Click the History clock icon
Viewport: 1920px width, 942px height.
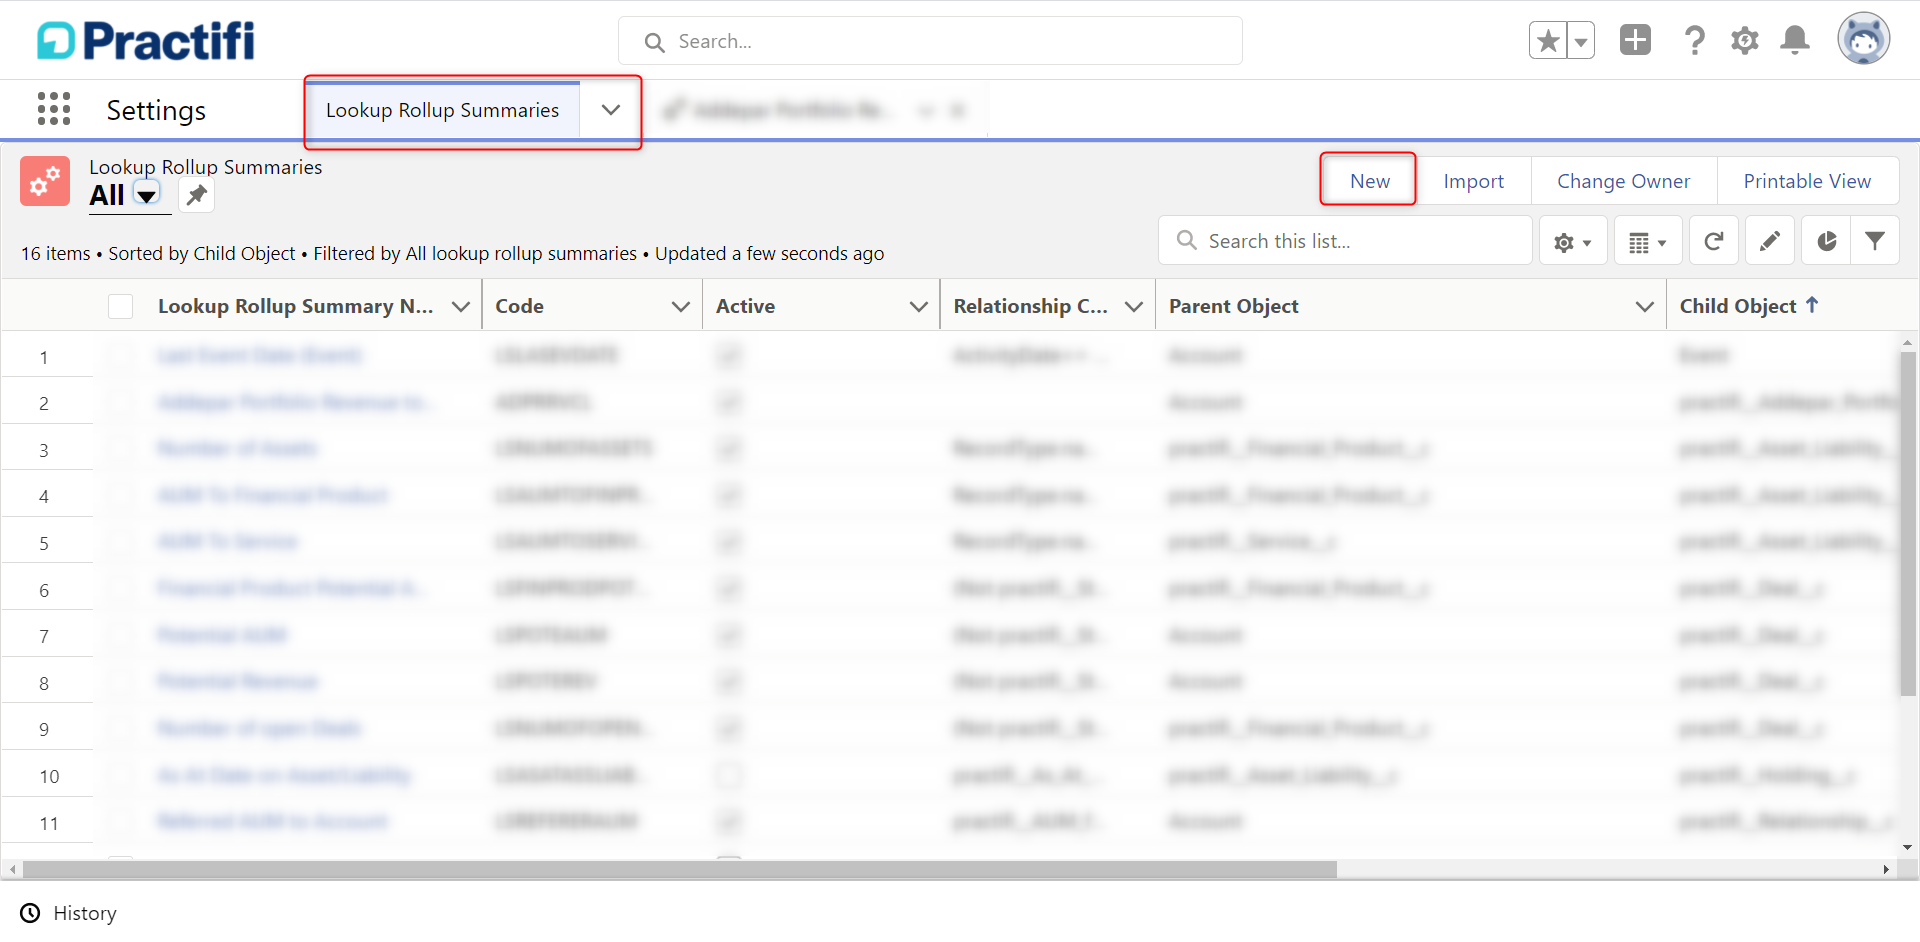pos(31,913)
